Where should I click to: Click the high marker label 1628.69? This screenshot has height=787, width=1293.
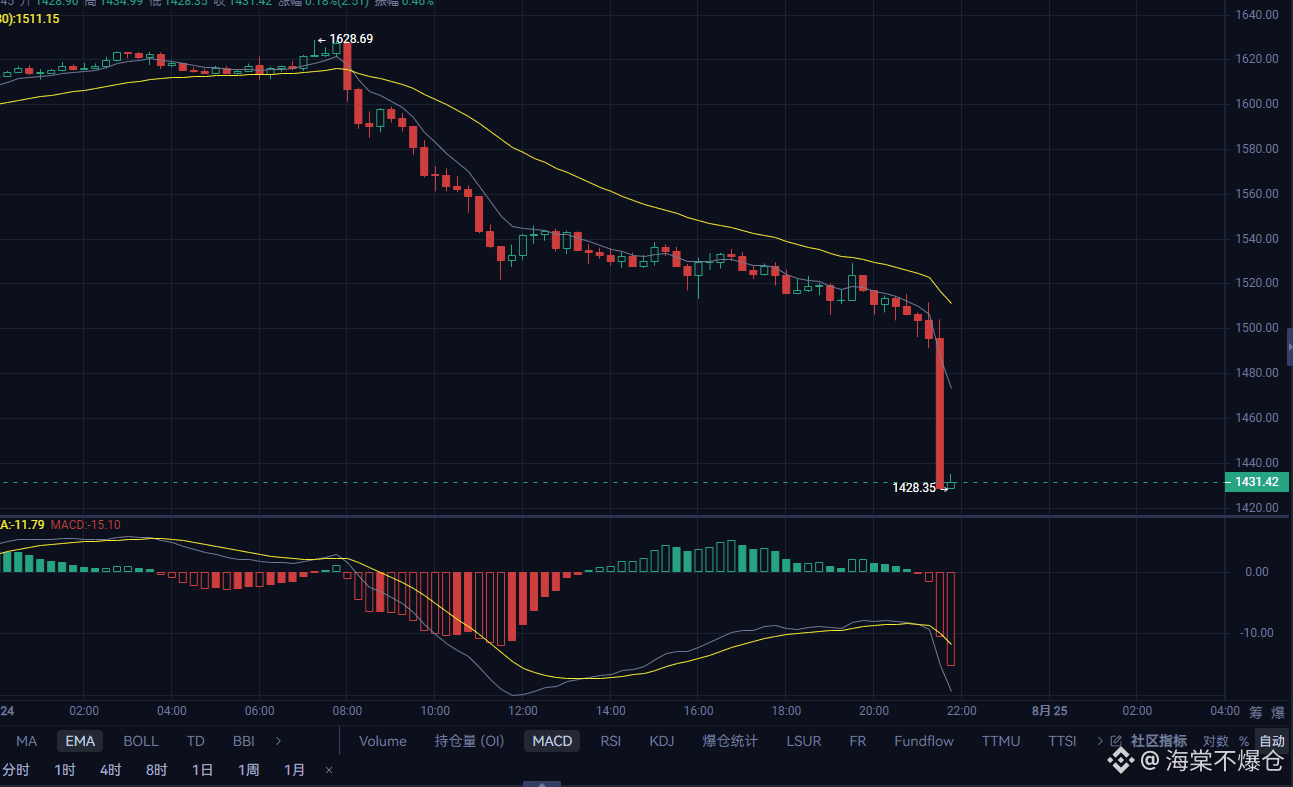(x=351, y=39)
